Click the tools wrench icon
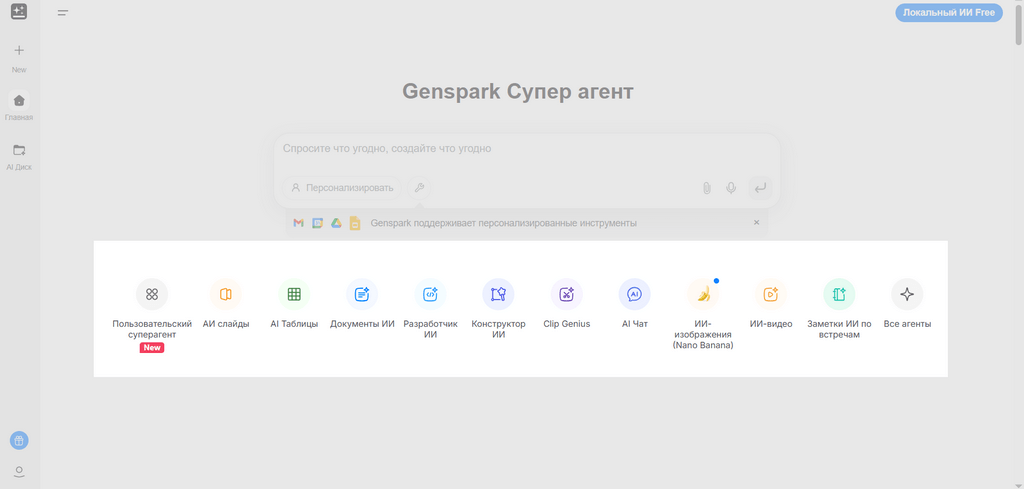 [x=419, y=188]
